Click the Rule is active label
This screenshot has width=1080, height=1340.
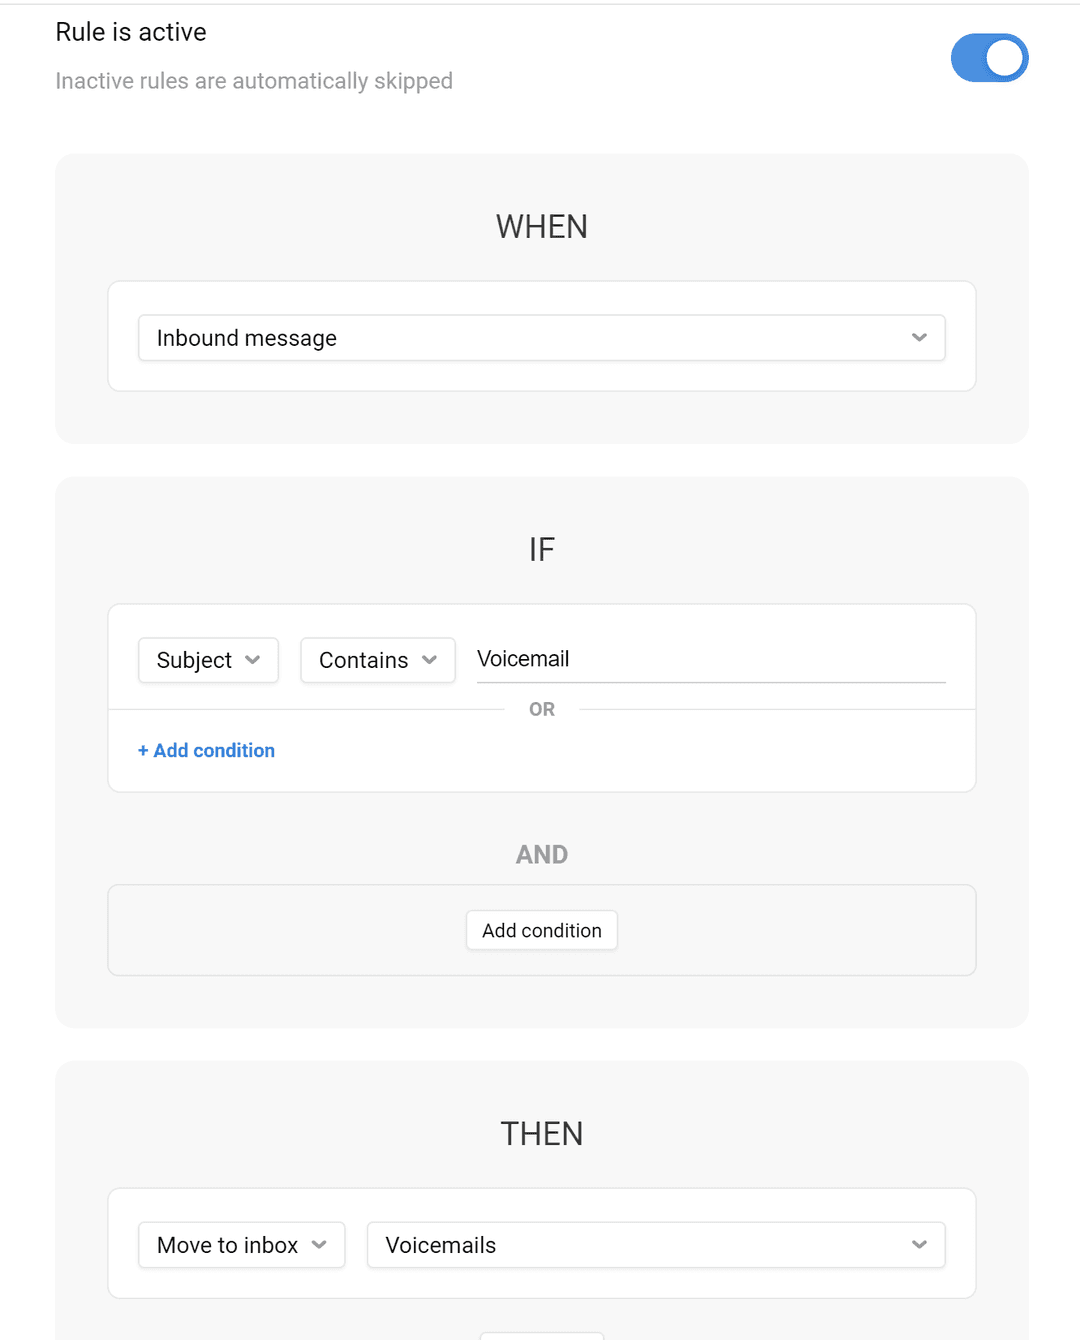pos(131,32)
